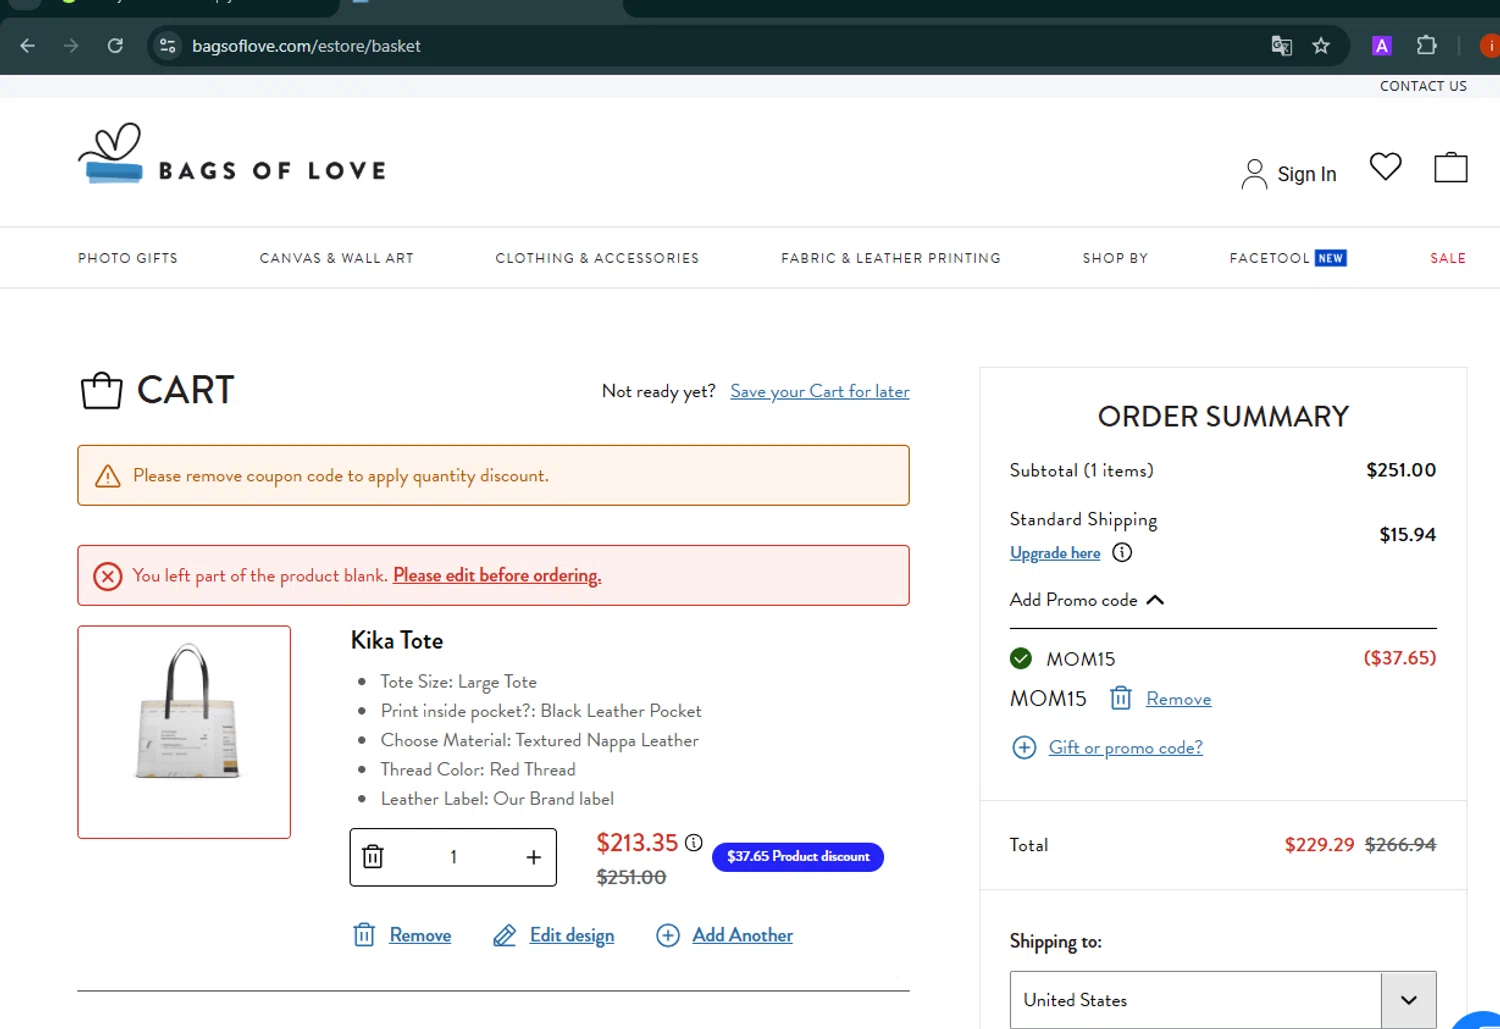Click the cart warning triangle icon
The image size is (1500, 1029).
pyautogui.click(x=107, y=476)
